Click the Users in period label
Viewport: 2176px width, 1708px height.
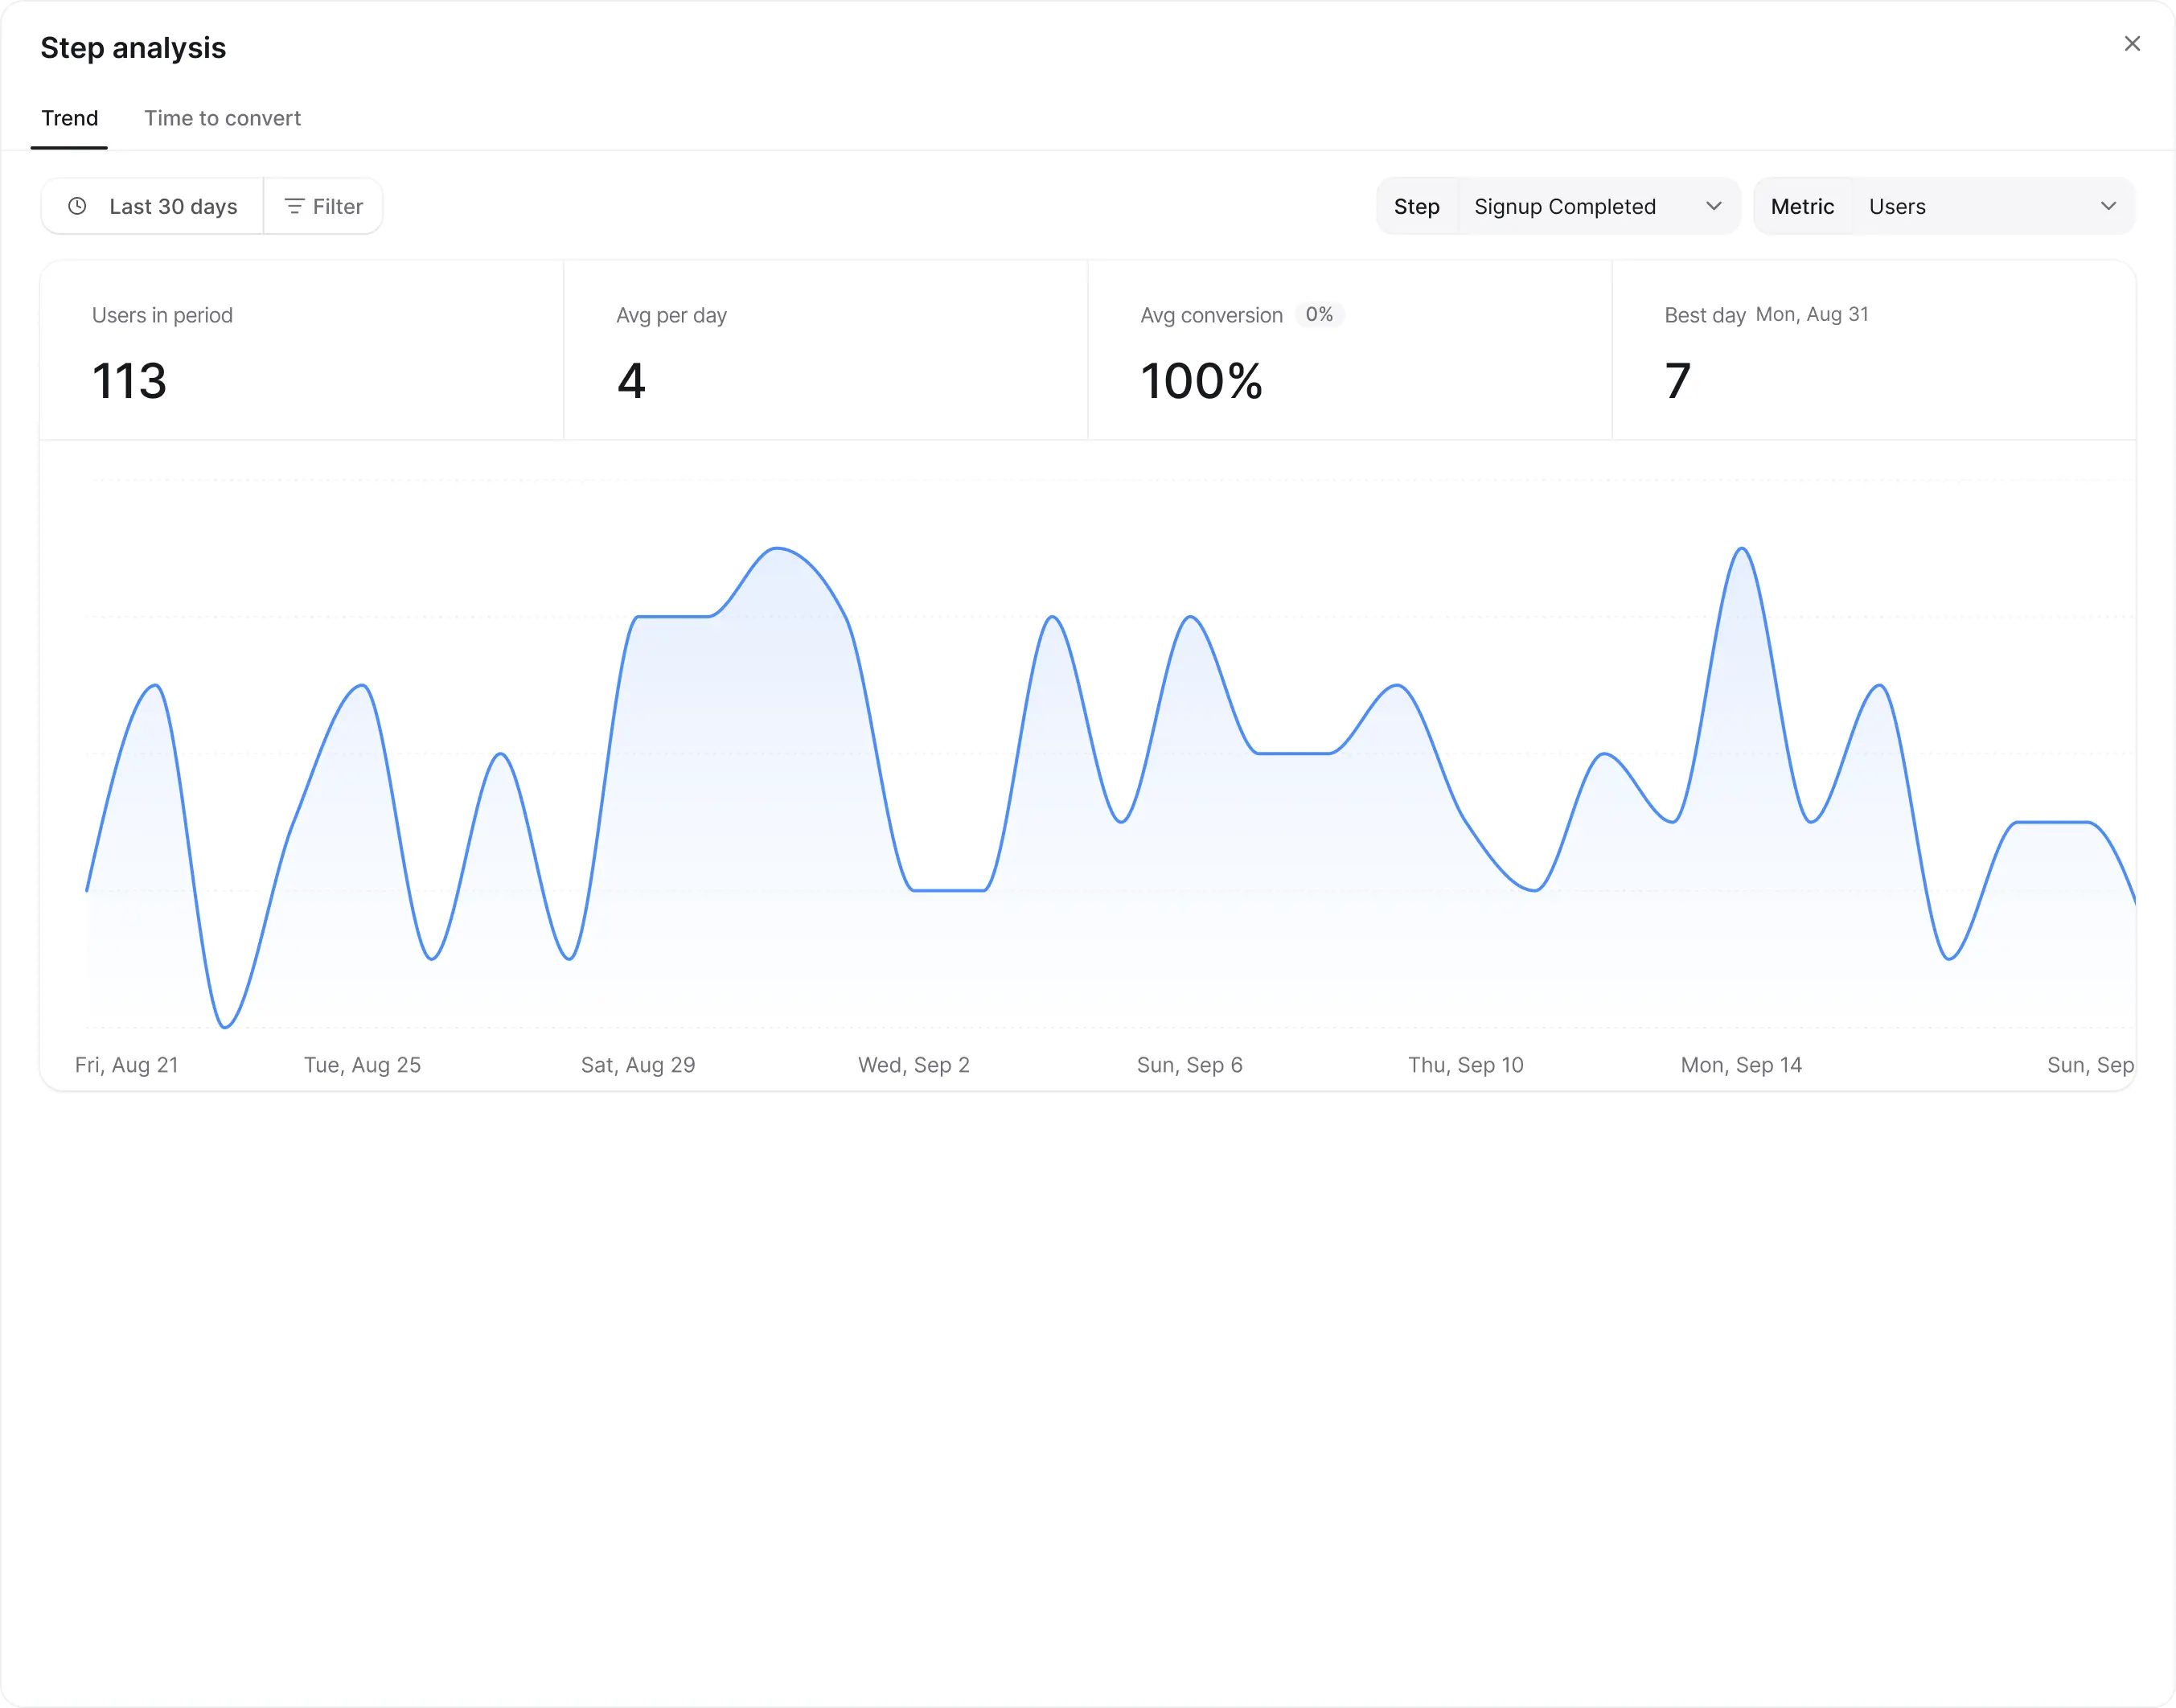[162, 315]
